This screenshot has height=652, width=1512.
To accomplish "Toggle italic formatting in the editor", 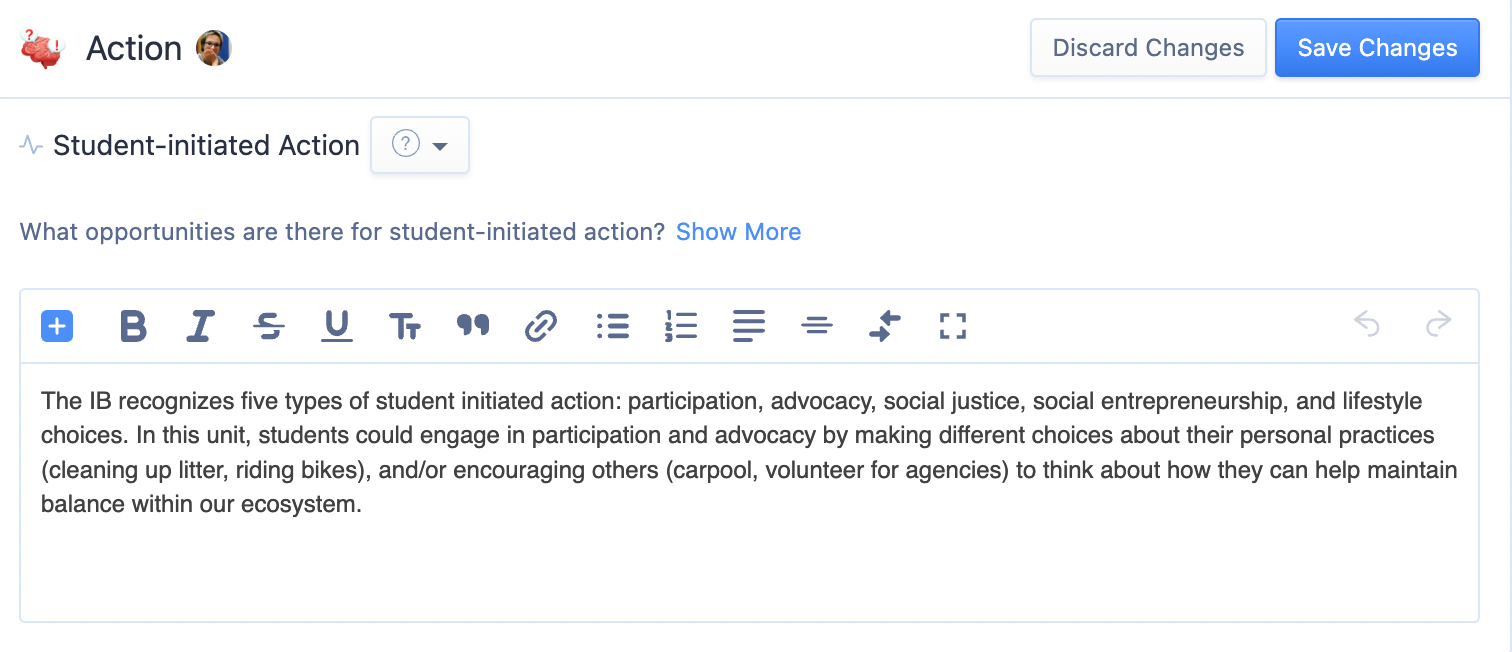I will coord(201,326).
